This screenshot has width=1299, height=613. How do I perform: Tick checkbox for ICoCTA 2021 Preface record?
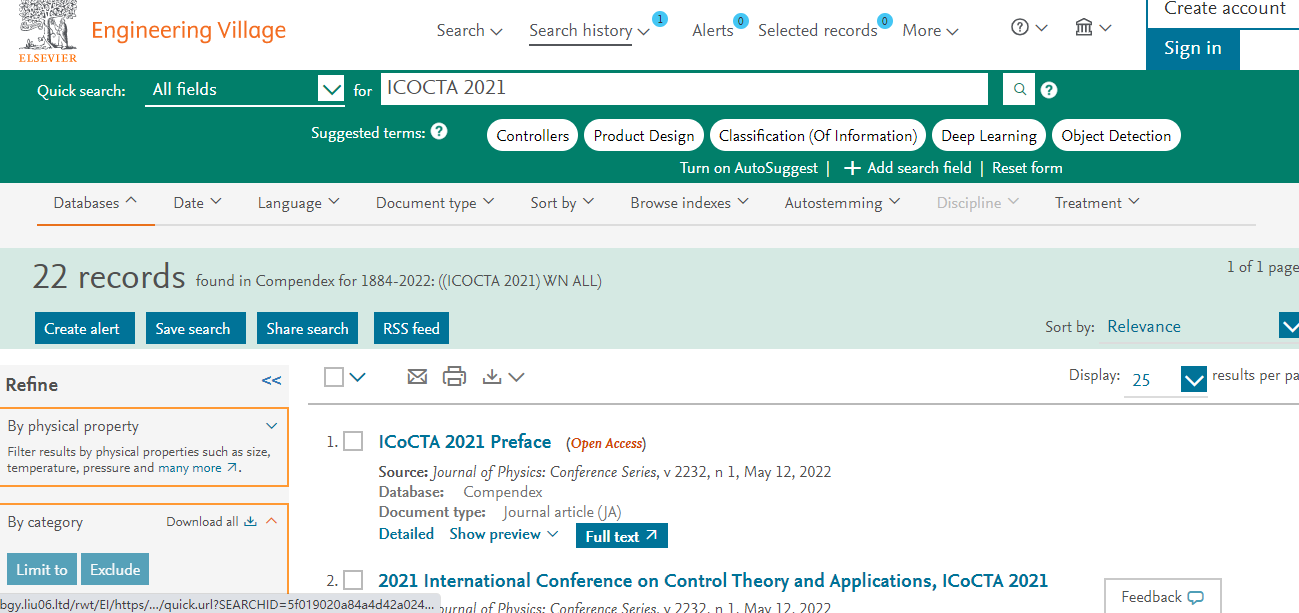click(x=353, y=441)
